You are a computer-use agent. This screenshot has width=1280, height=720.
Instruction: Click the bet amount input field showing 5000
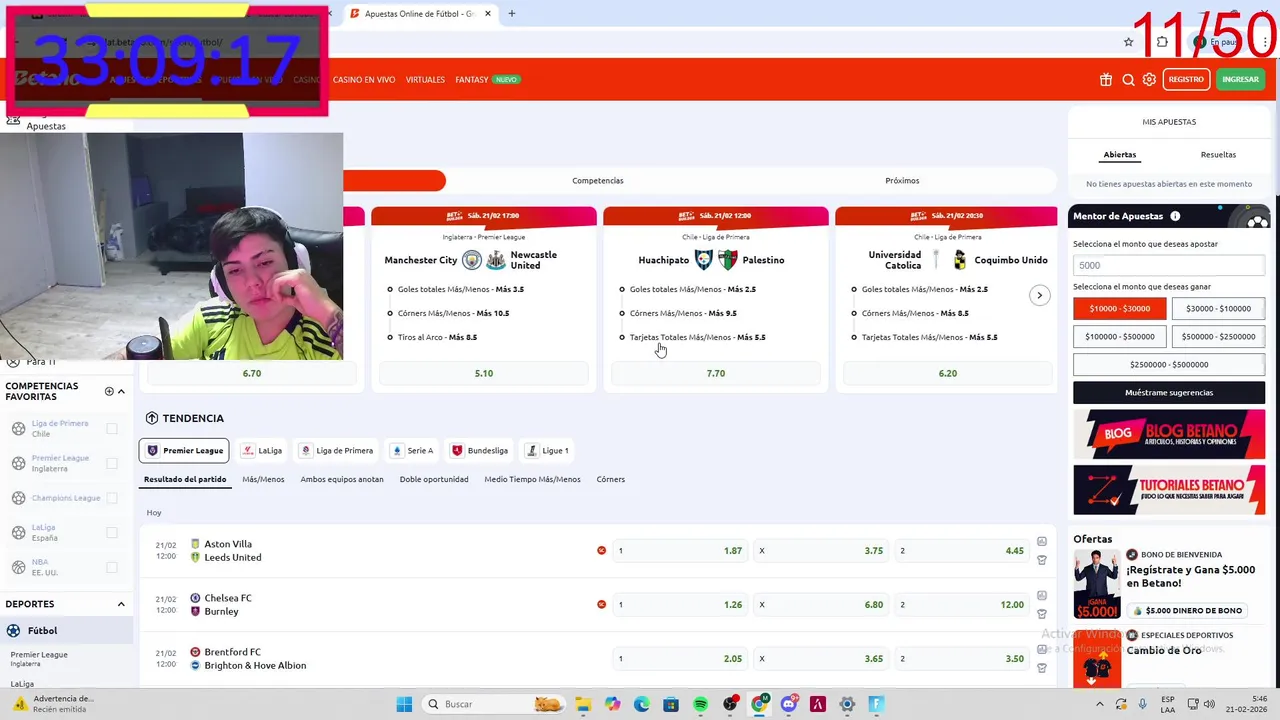click(x=1169, y=265)
